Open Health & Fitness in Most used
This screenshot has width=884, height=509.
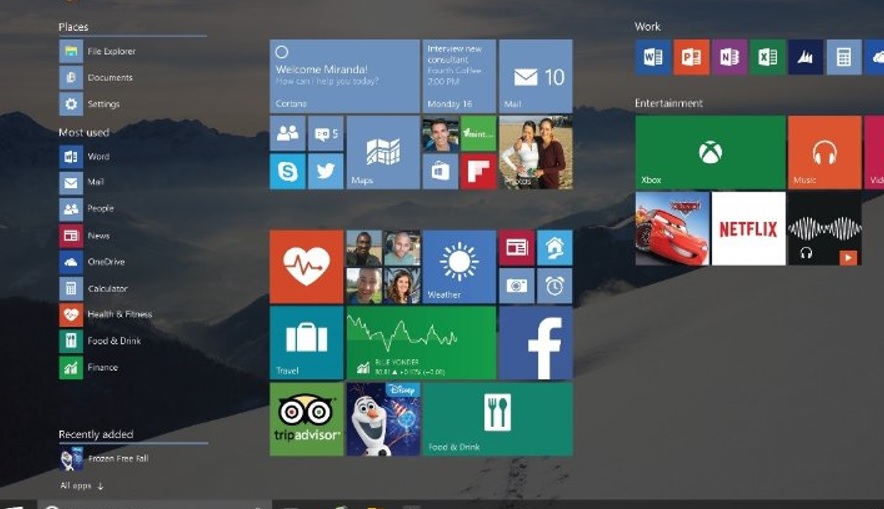click(x=106, y=315)
